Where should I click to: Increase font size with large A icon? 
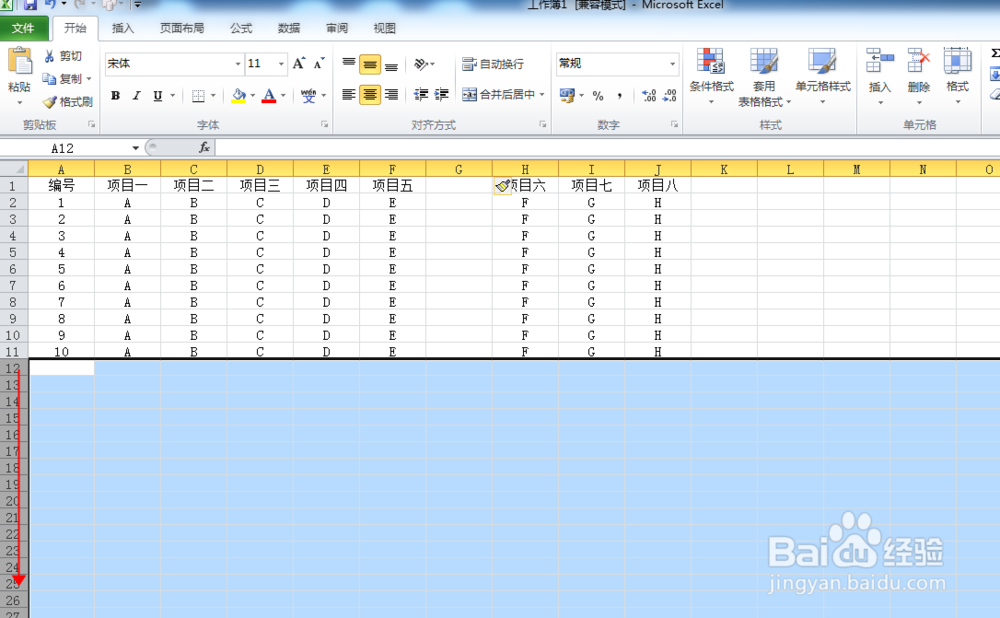coord(298,63)
